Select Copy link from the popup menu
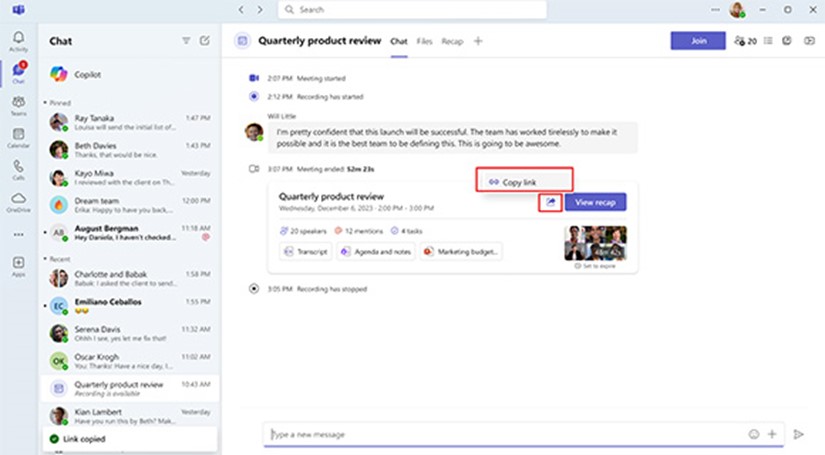Viewport: 825px width, 455px height. tap(524, 182)
